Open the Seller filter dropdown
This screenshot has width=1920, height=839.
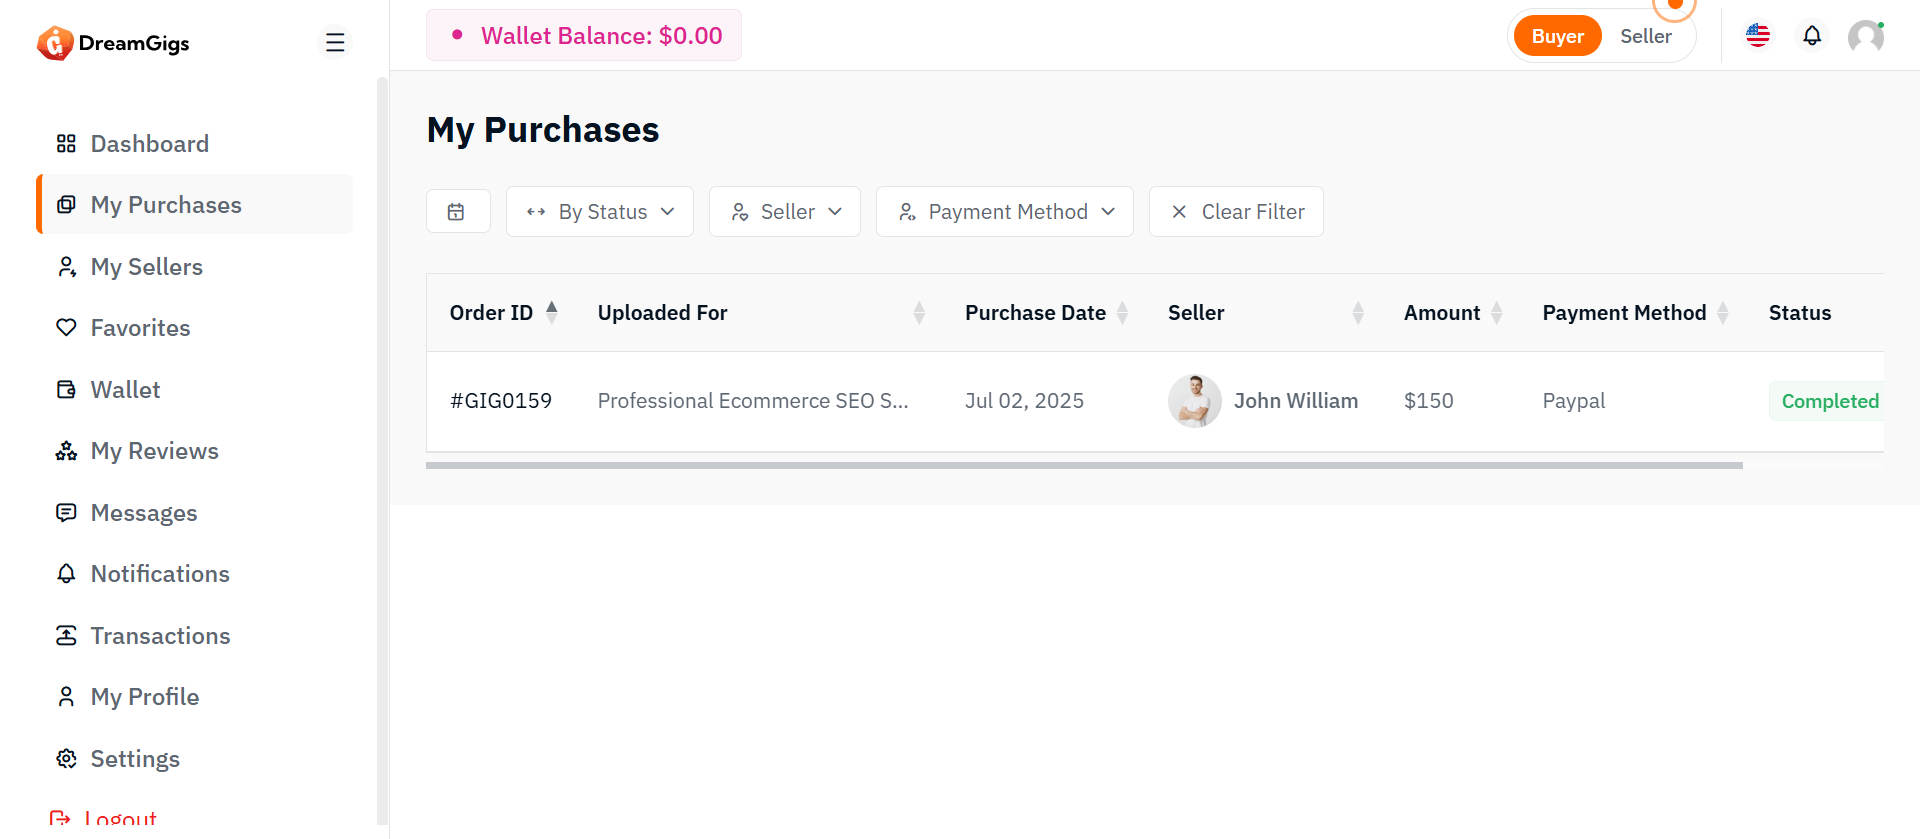(785, 212)
